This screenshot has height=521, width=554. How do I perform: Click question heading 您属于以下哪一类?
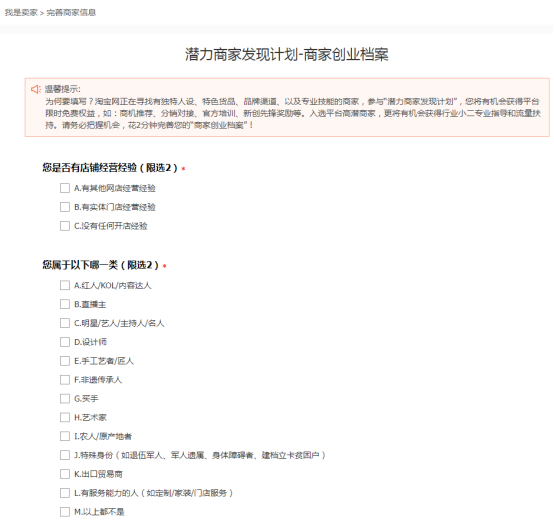tap(100, 265)
